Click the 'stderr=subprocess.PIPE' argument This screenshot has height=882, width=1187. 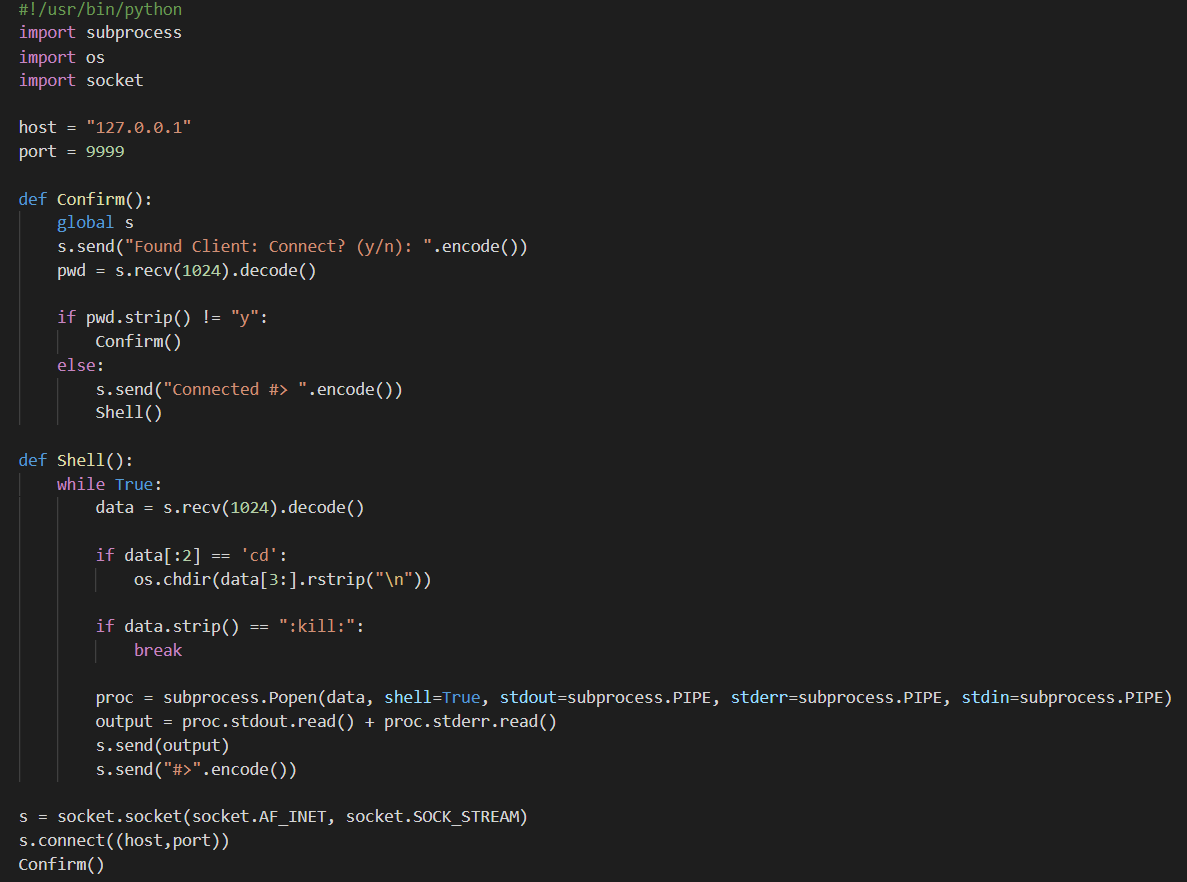click(x=837, y=697)
